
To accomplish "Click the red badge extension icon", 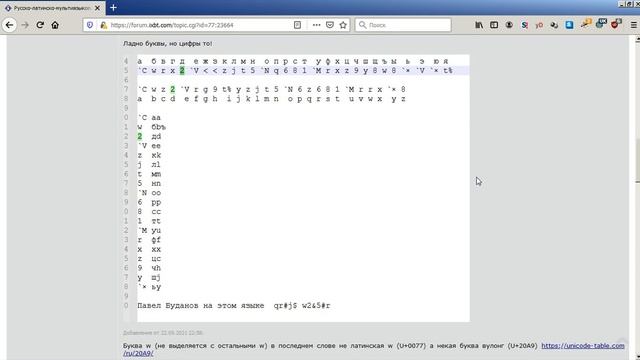I will click(x=616, y=24).
